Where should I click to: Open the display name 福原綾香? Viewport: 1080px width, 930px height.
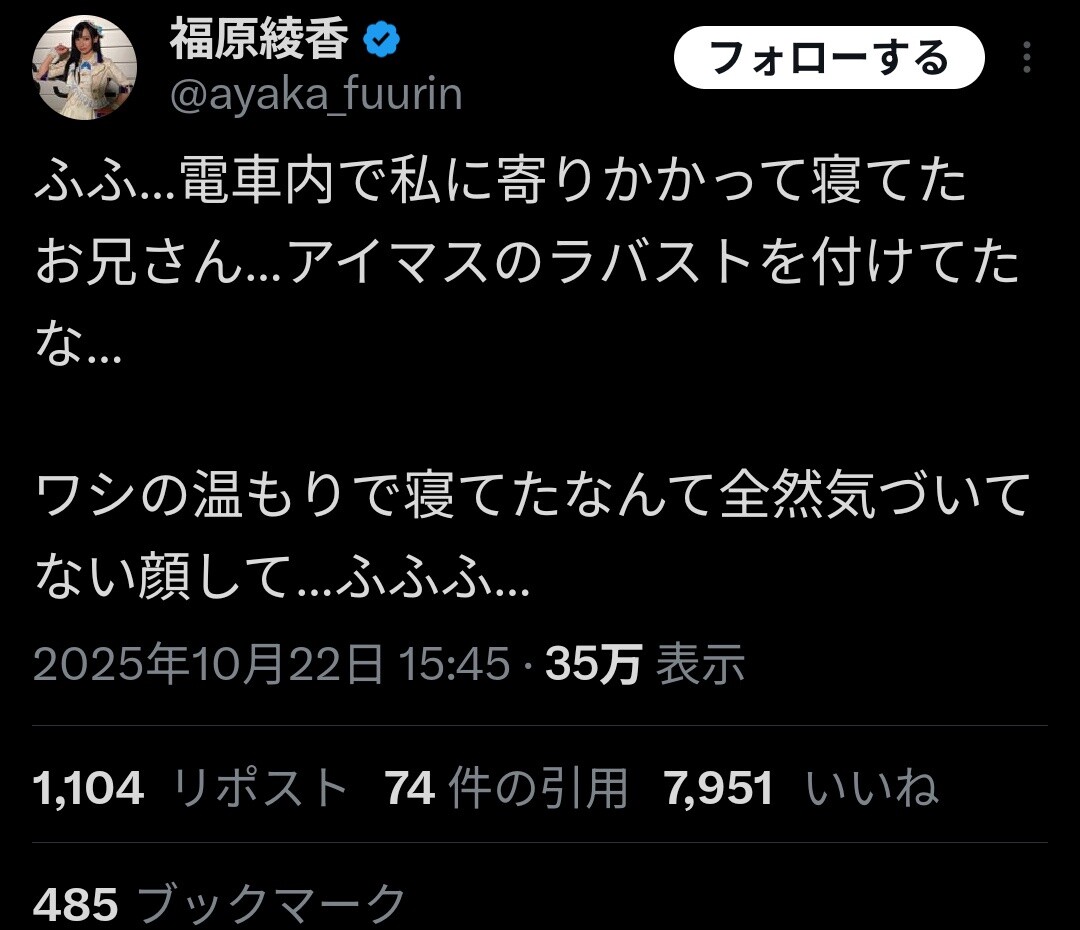tap(259, 39)
